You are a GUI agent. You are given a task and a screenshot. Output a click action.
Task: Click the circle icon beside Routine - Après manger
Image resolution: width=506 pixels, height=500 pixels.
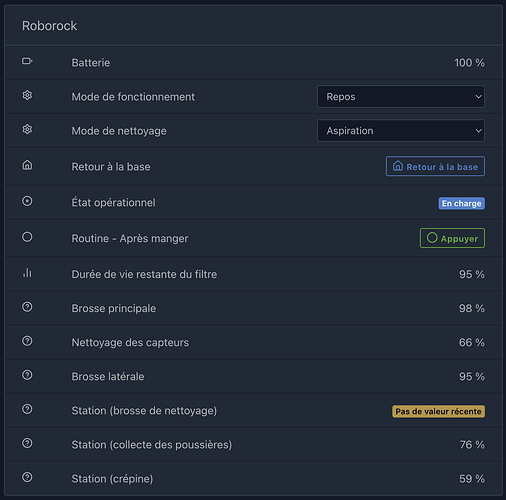tap(27, 237)
